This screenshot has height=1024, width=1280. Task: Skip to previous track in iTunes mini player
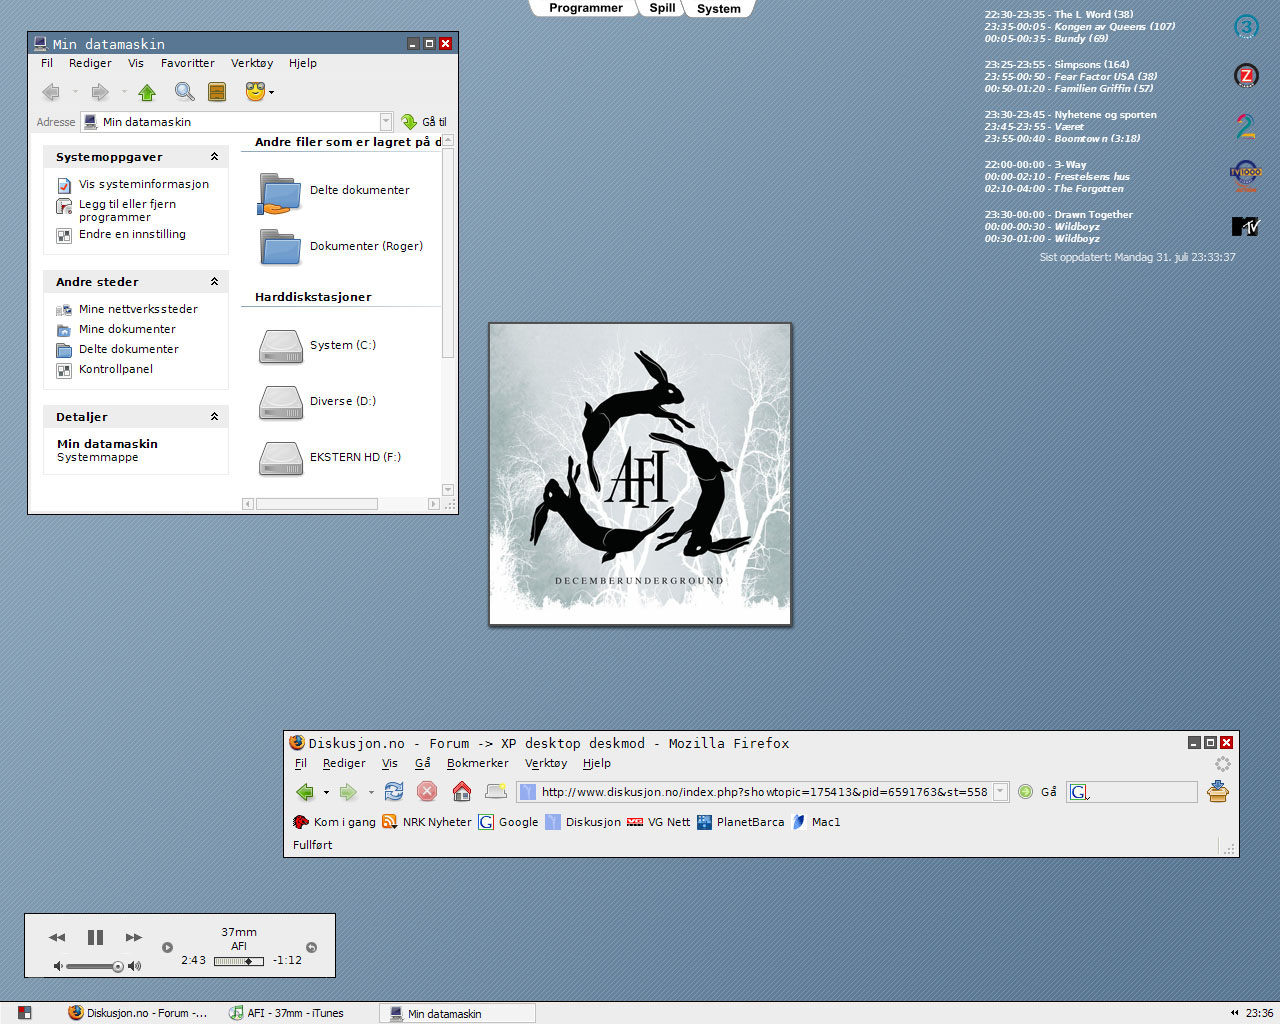pyautogui.click(x=57, y=937)
